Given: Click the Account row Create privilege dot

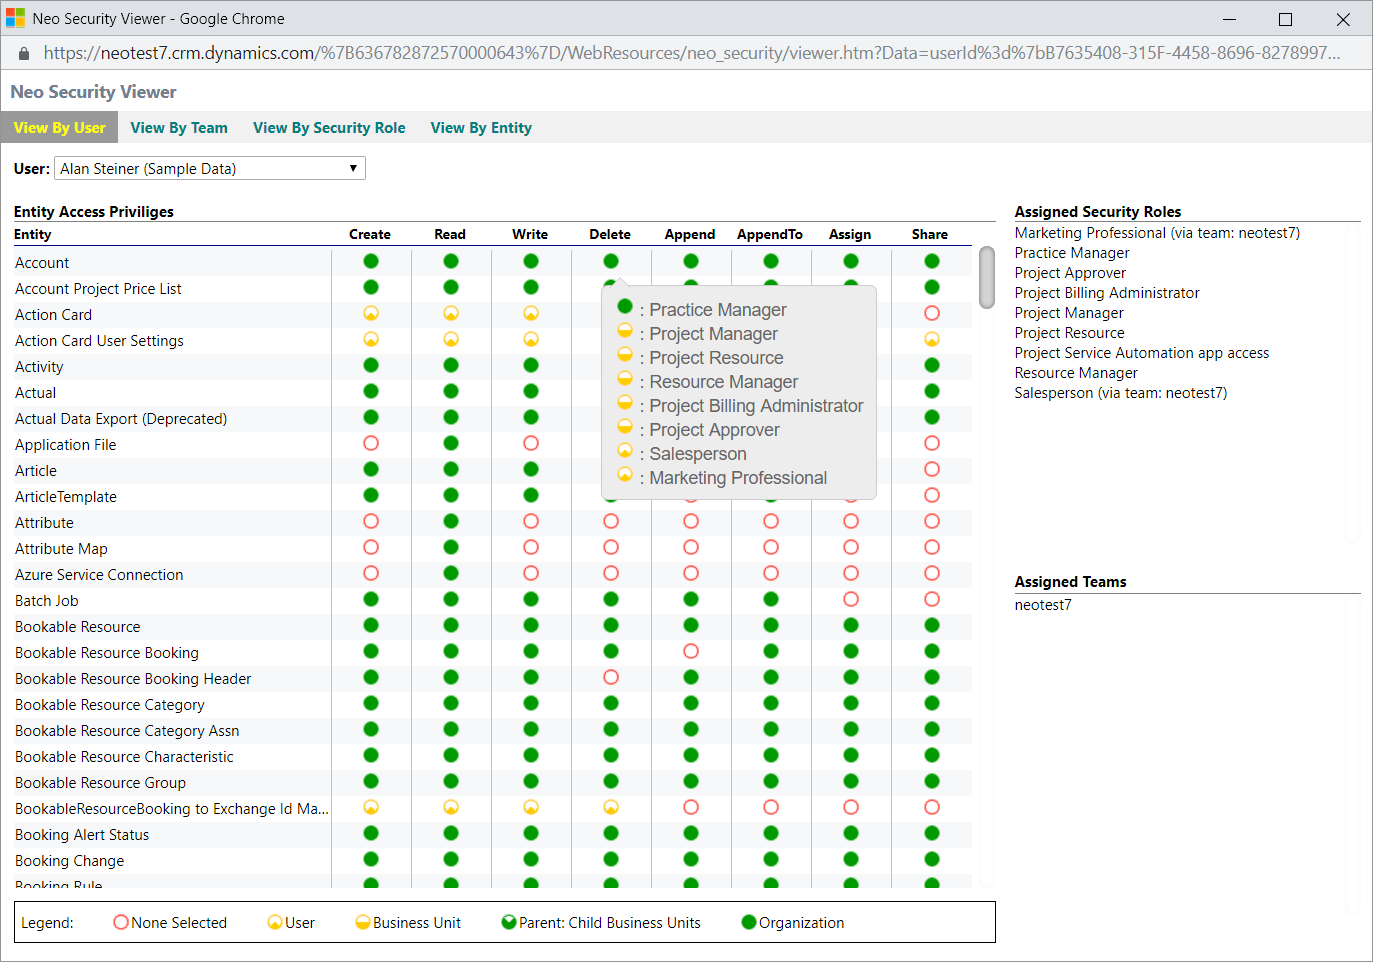Looking at the screenshot, I should tap(371, 261).
